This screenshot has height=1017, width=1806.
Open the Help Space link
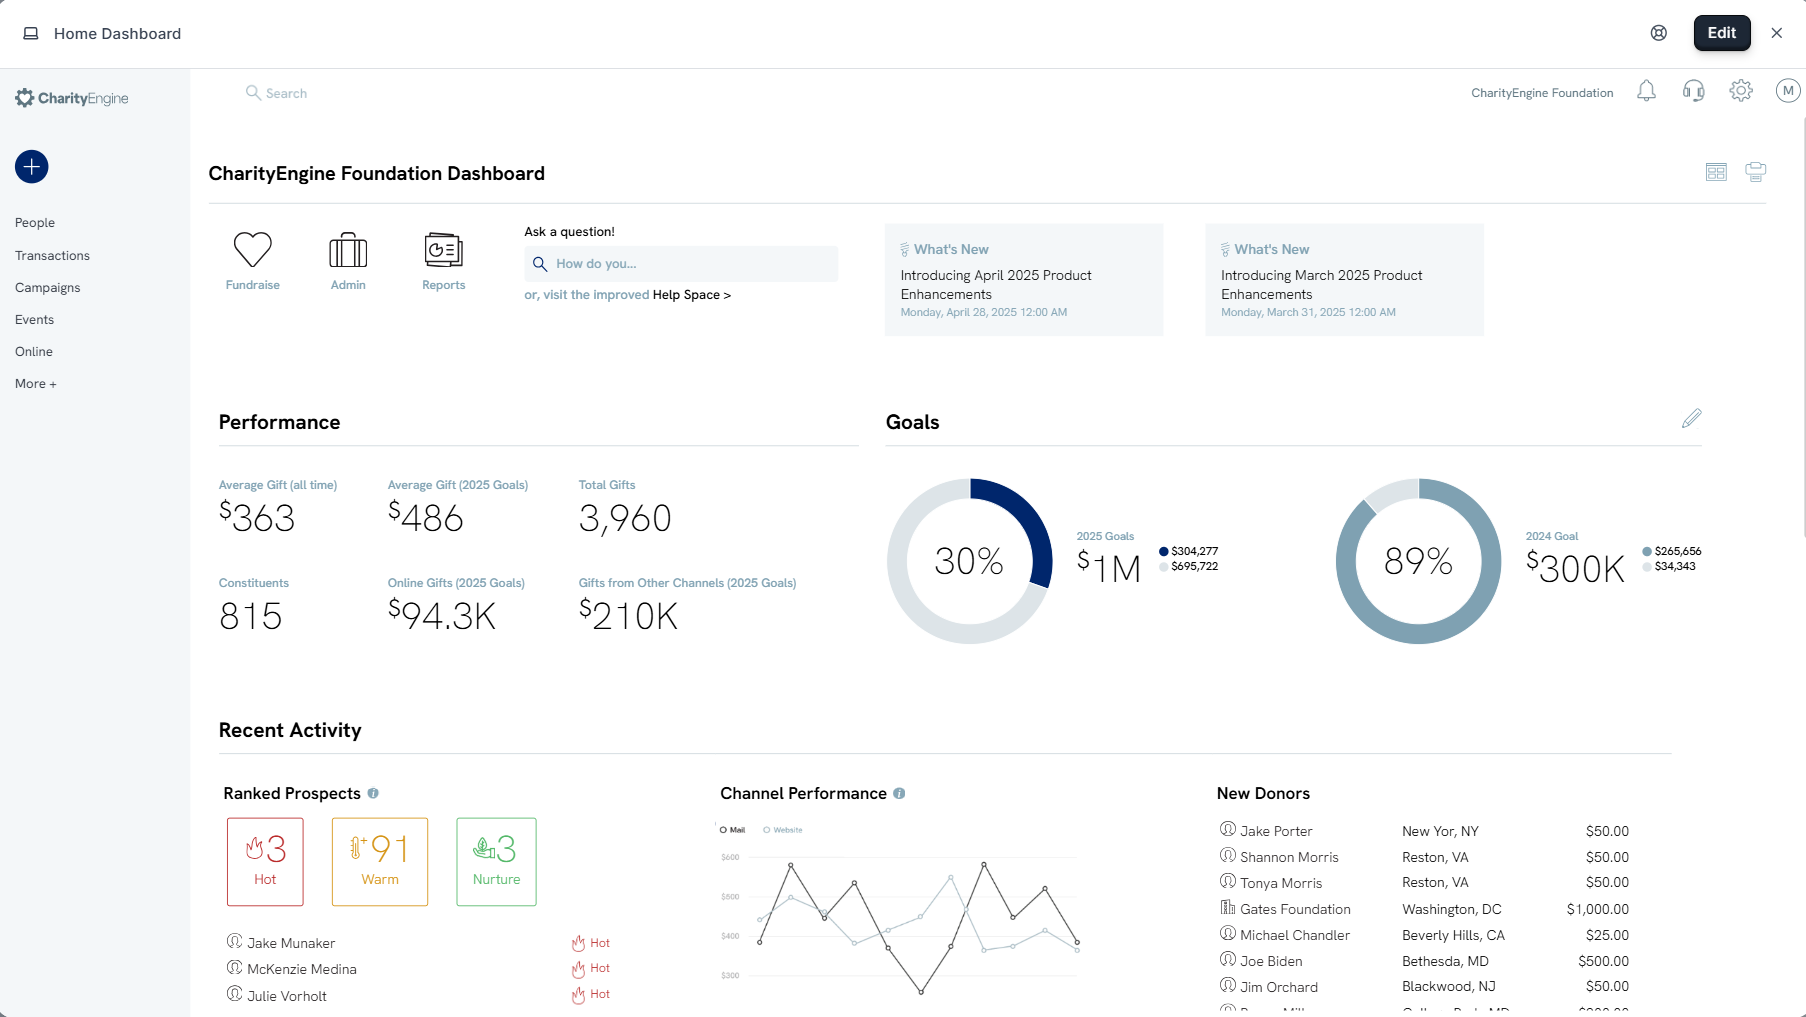[x=692, y=295]
